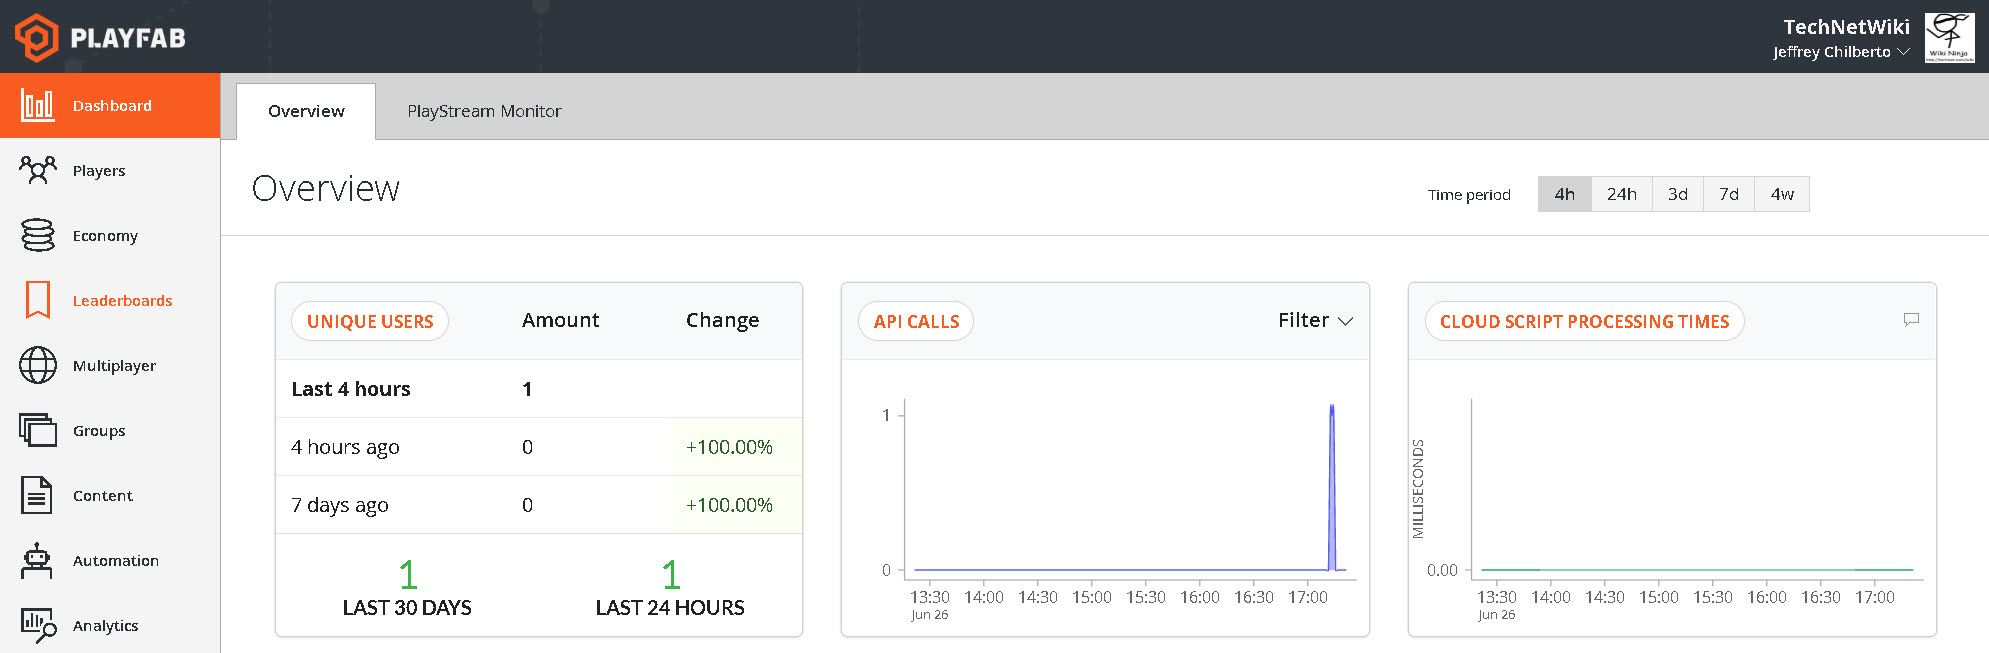
Task: Click the Analytics chart magnifier icon
Action: pos(38,625)
